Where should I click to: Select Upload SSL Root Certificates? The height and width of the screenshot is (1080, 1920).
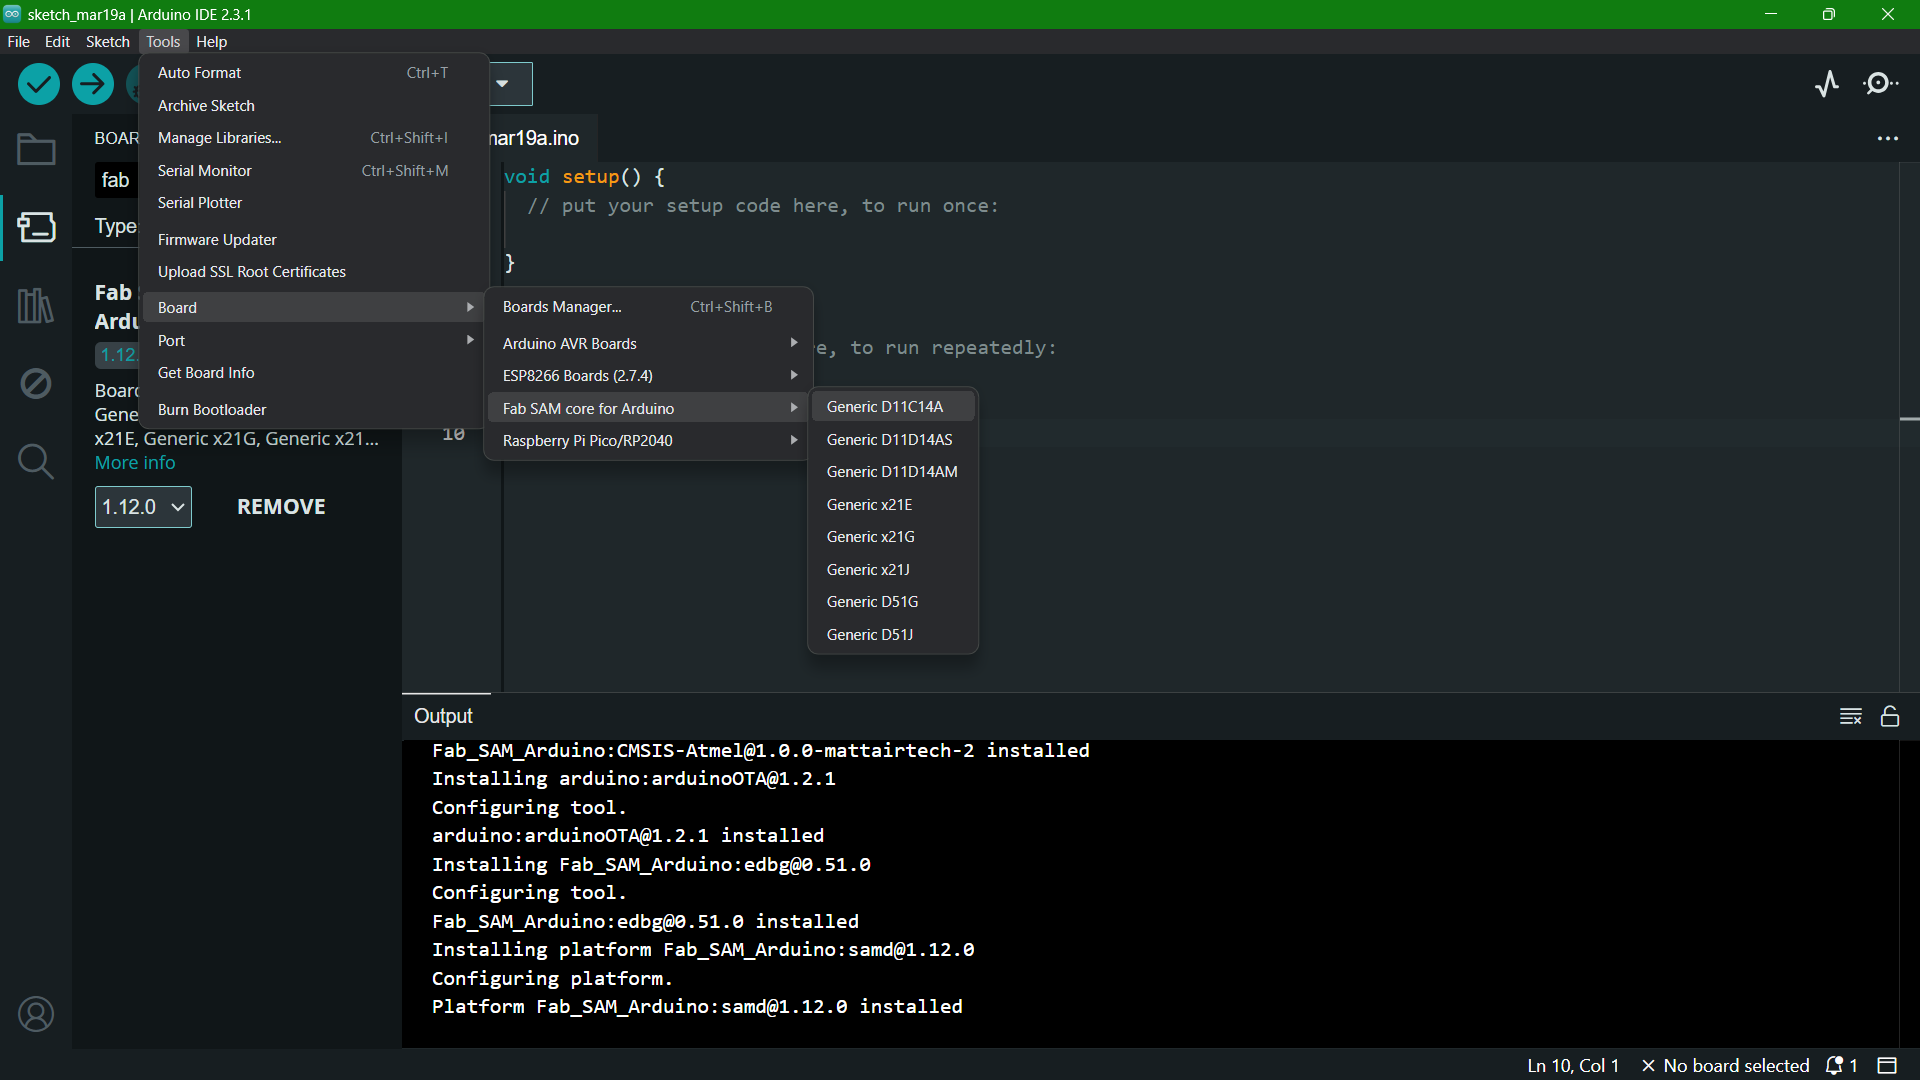[x=313, y=272]
